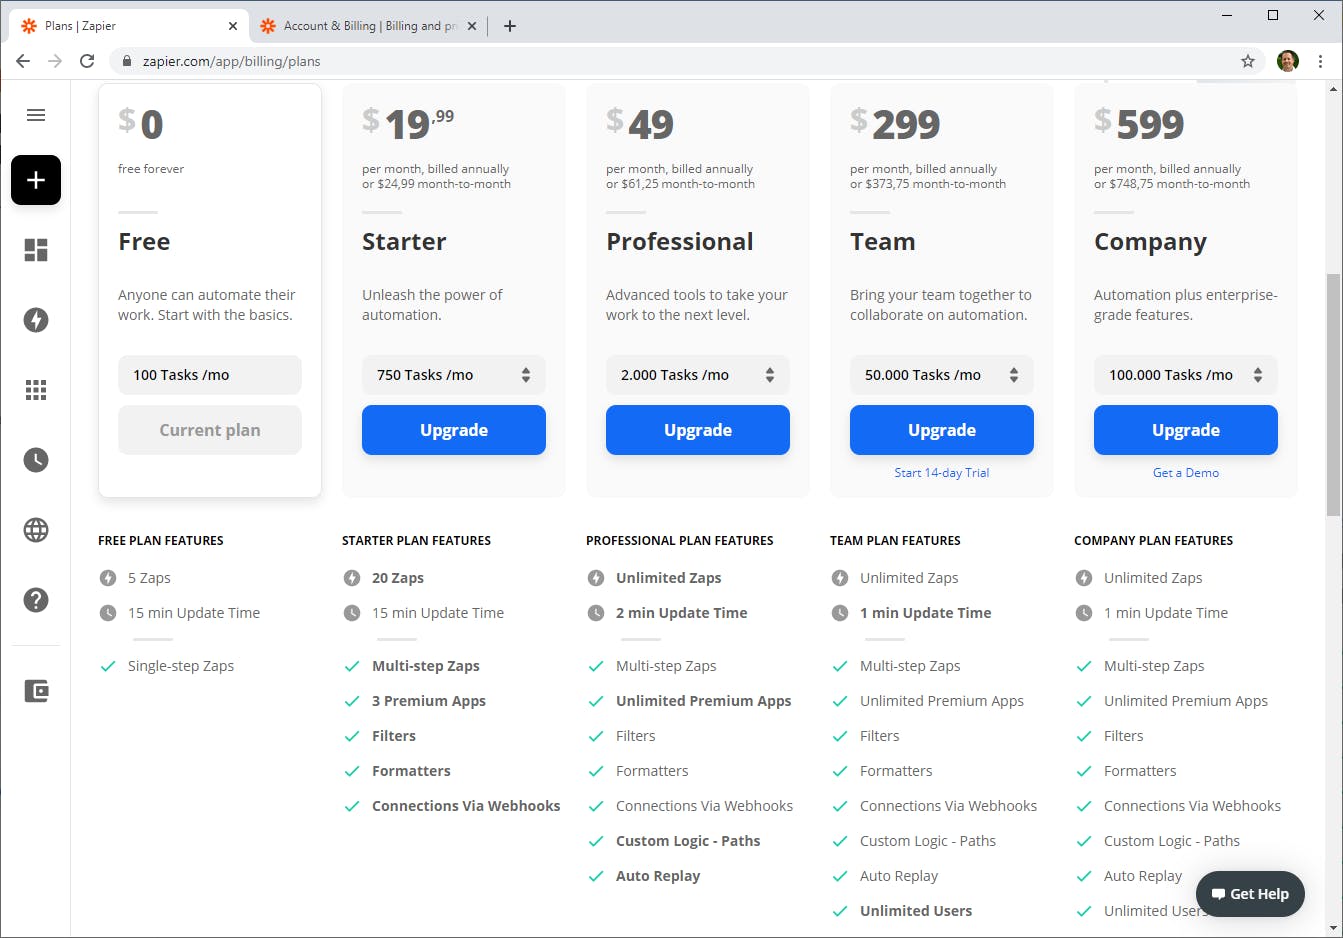Click the free forever text
Image resolution: width=1343 pixels, height=938 pixels.
[x=151, y=169]
